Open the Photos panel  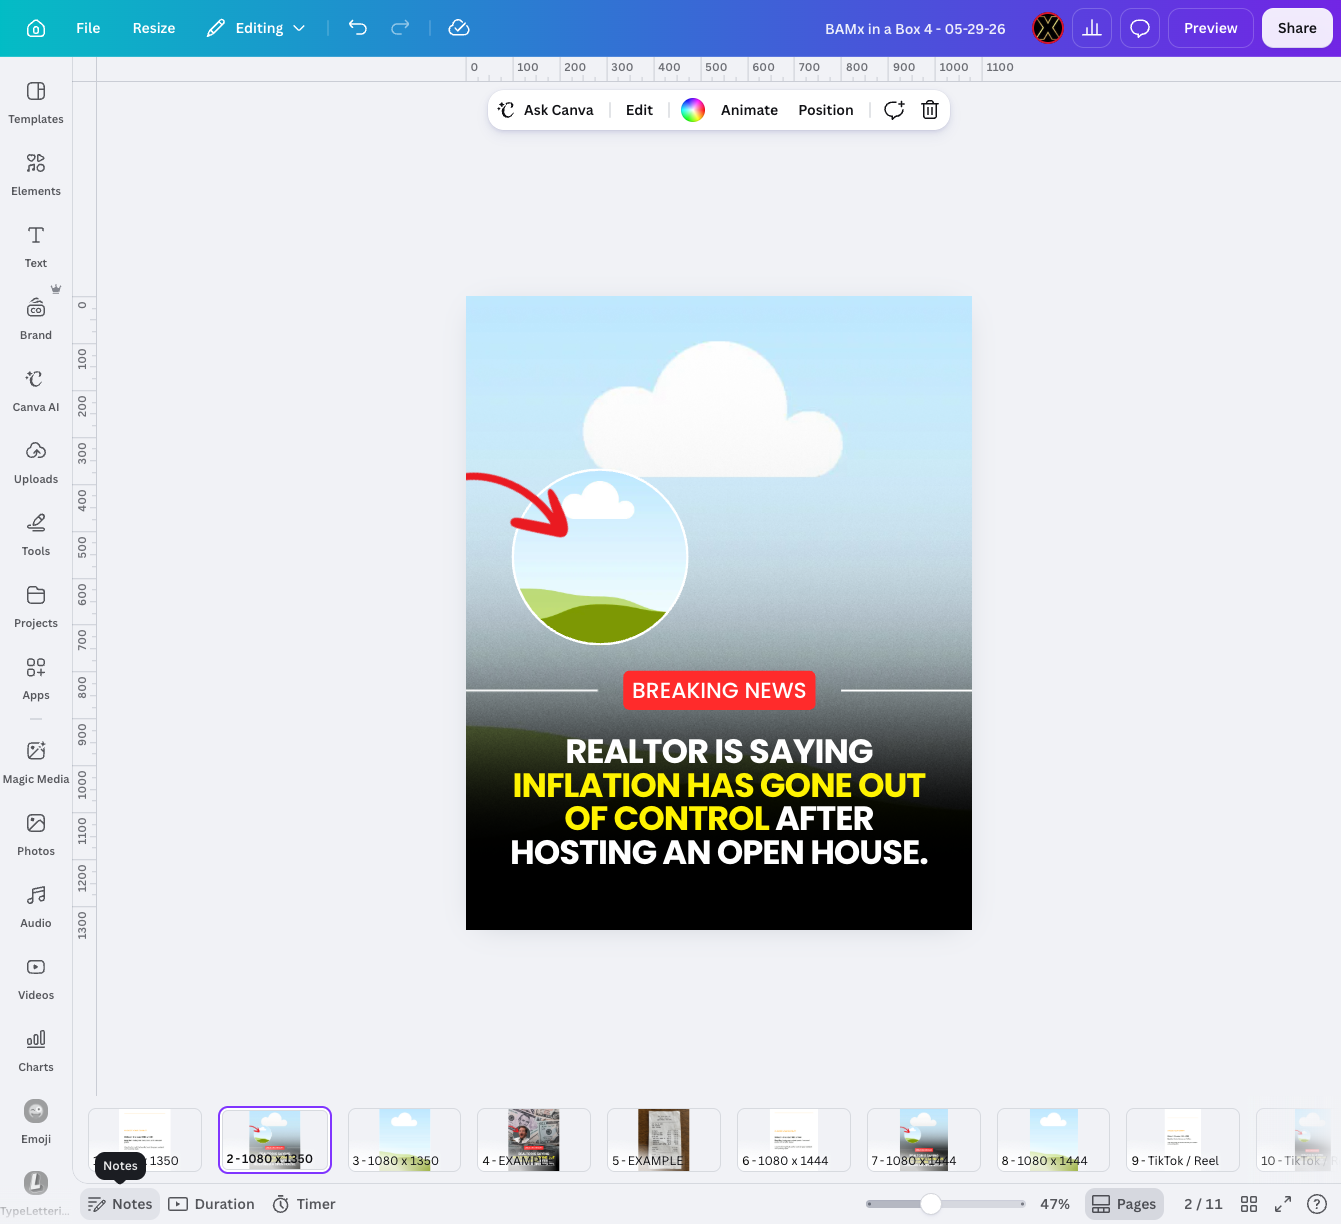(x=36, y=835)
